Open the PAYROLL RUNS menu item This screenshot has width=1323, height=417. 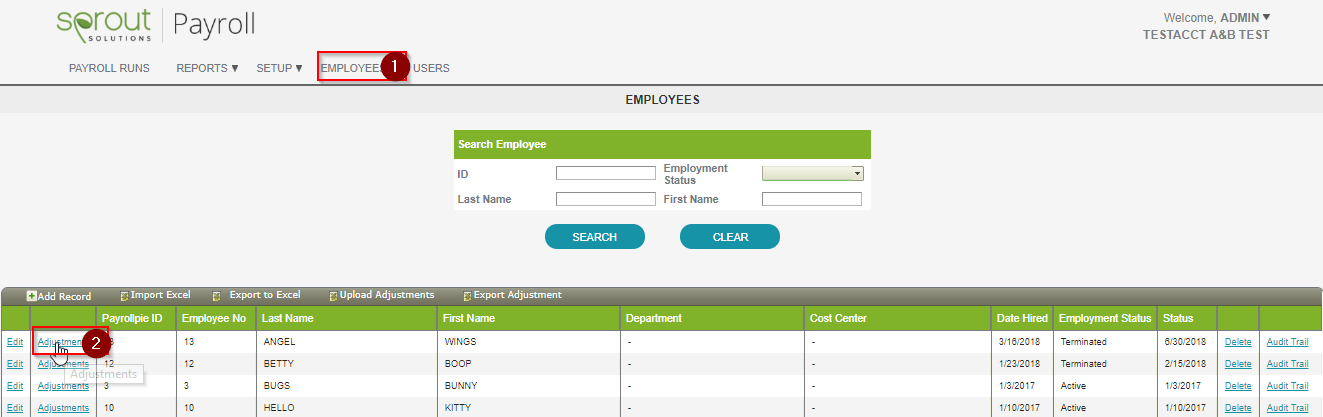click(109, 68)
